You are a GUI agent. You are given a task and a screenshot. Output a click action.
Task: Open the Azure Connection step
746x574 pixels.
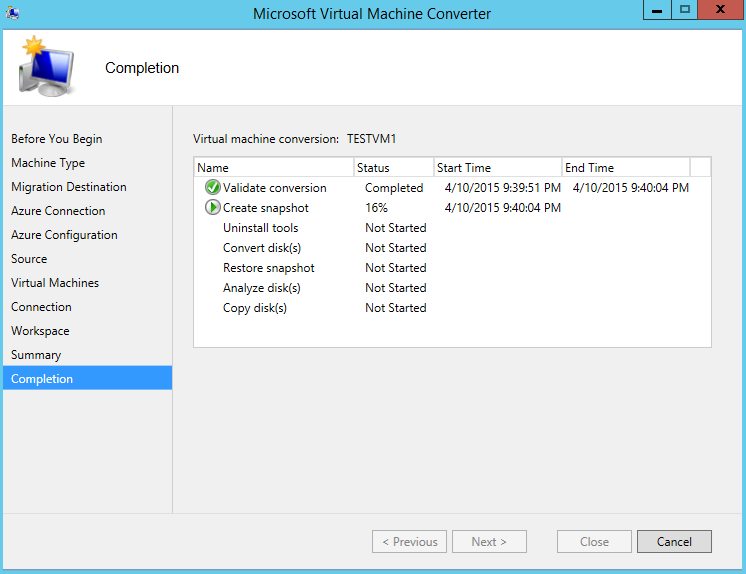(58, 211)
